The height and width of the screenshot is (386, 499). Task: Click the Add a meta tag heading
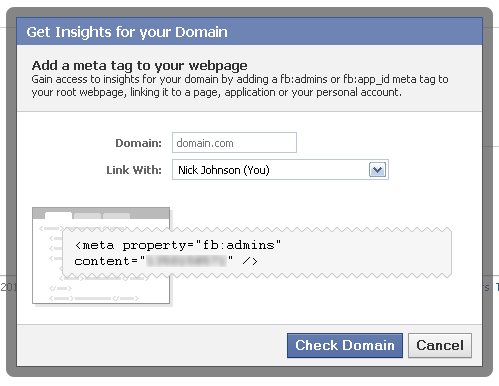[139, 65]
